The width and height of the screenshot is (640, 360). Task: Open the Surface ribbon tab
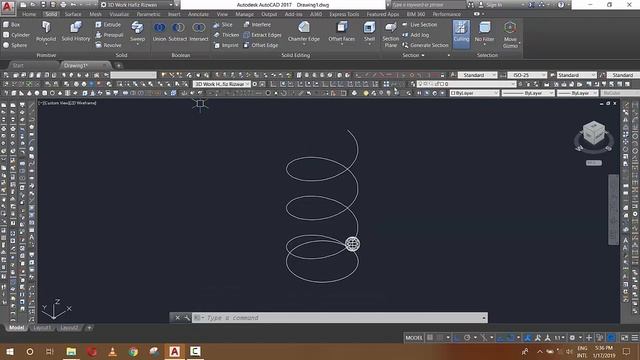[73, 14]
